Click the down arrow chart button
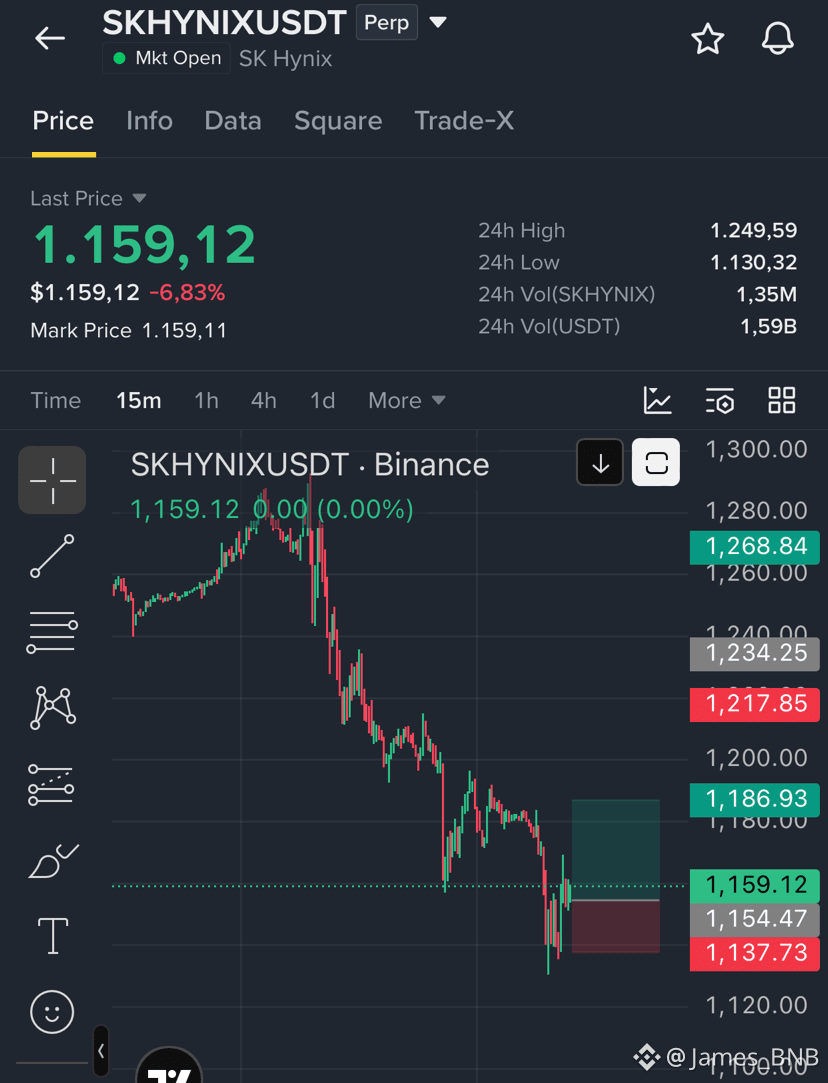This screenshot has height=1083, width=828. coord(600,462)
